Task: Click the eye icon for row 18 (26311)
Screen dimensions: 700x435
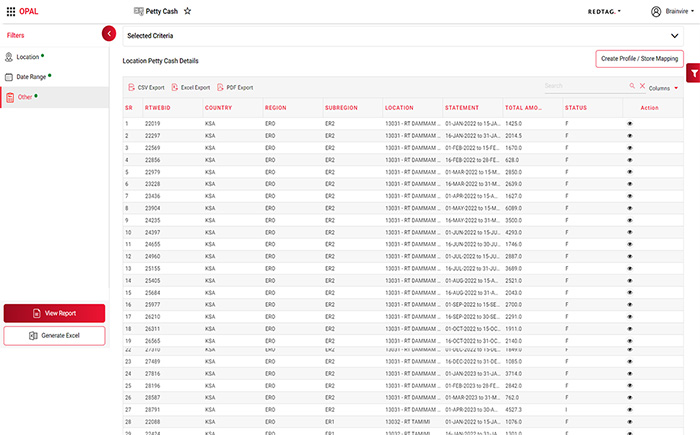Action: tap(630, 329)
